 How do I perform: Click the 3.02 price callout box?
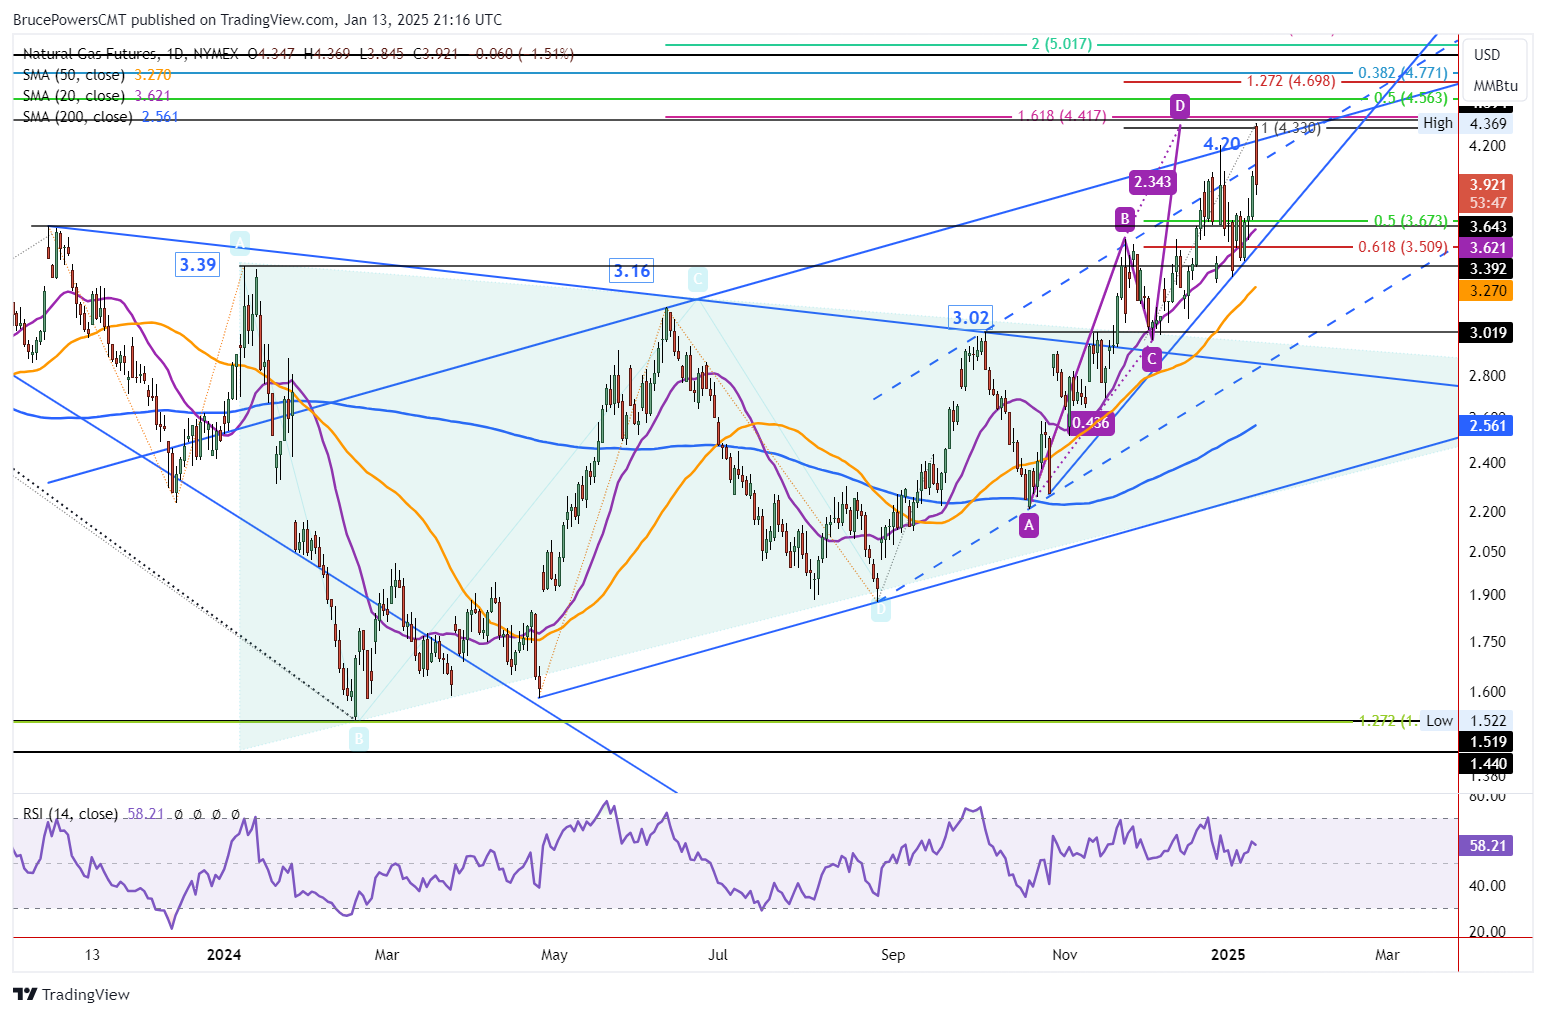pyautogui.click(x=971, y=318)
